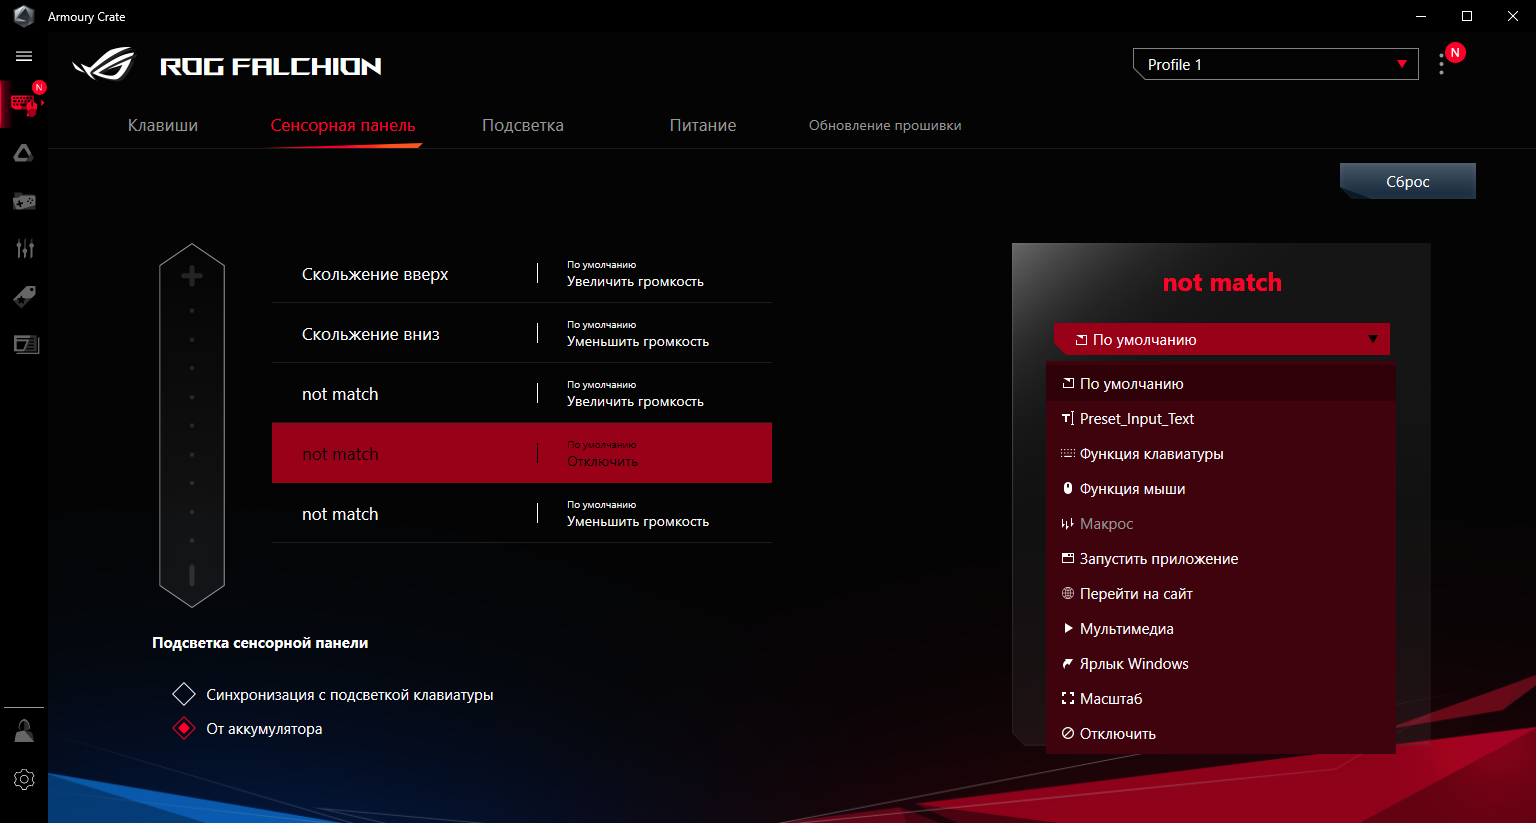Open the deals tag icon in sidebar
The width and height of the screenshot is (1536, 823).
pyautogui.click(x=24, y=296)
